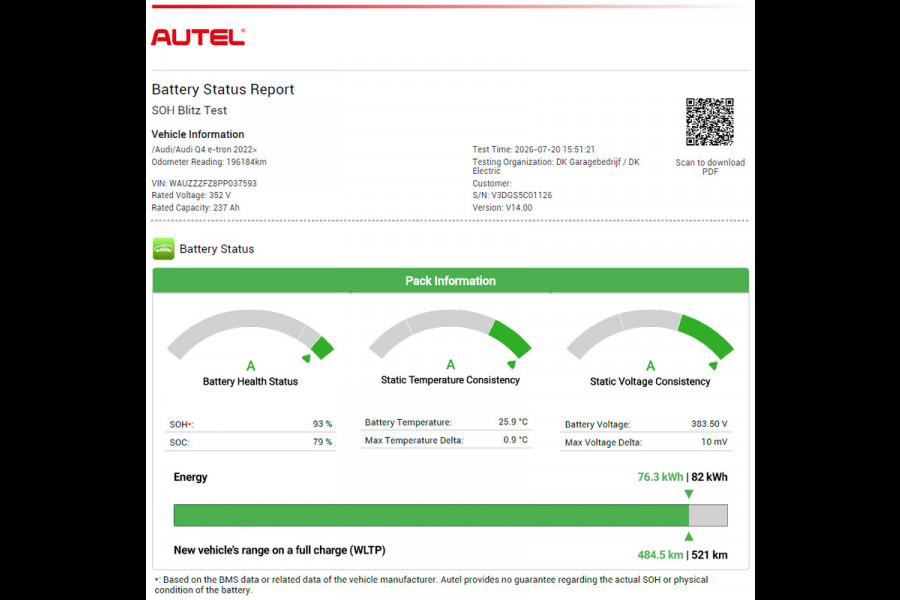Click '/Audi/Audi Q4 e-tron 2022>' text
Screen dimensions: 900x600
(x=204, y=149)
